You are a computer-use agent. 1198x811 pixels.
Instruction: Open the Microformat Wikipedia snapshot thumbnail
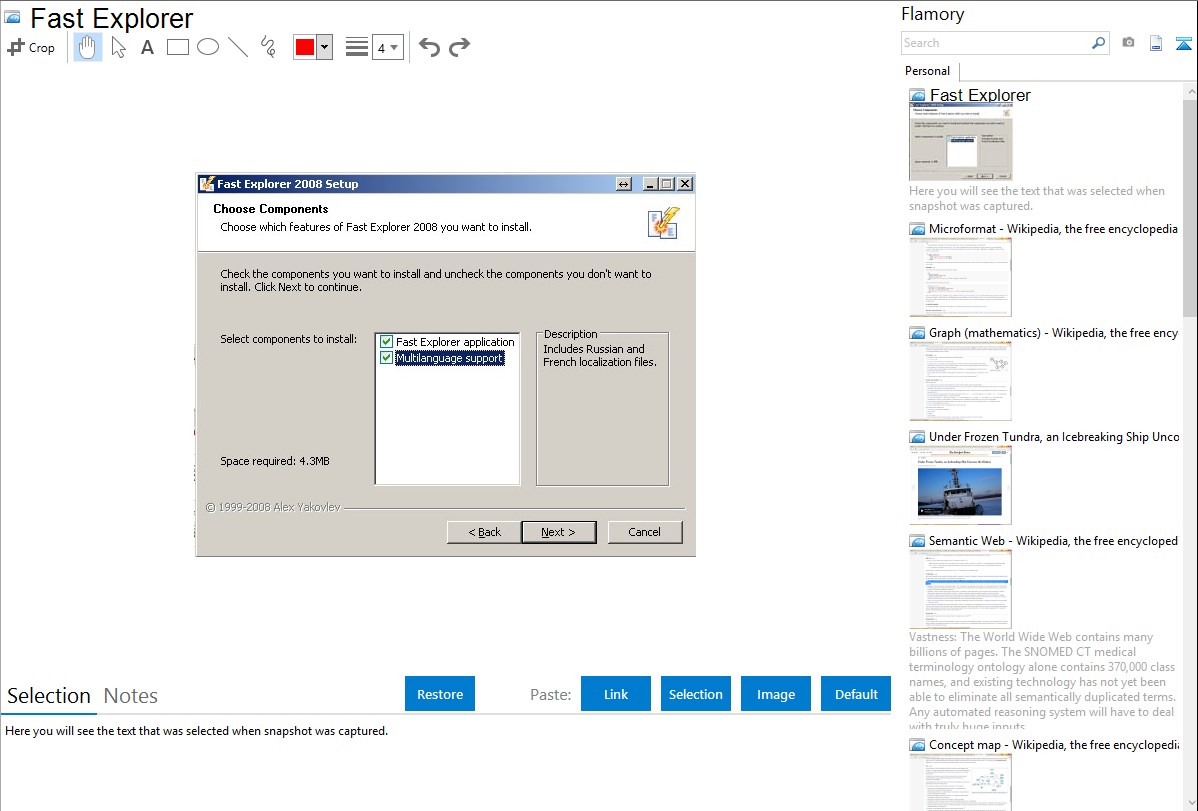coord(961,277)
